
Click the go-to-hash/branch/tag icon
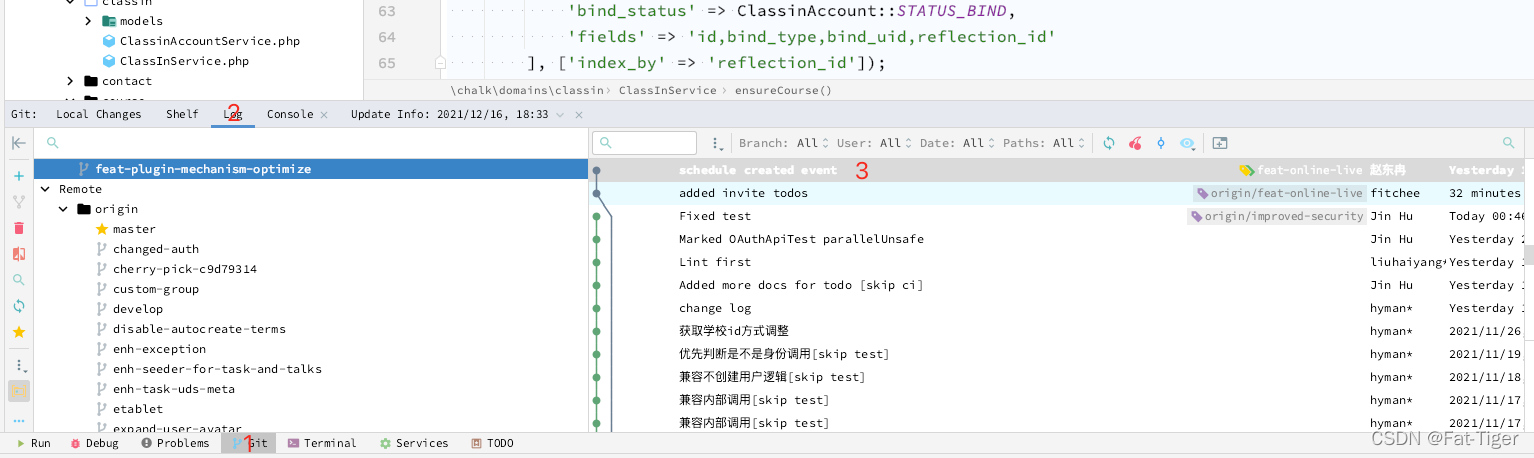tap(1160, 143)
